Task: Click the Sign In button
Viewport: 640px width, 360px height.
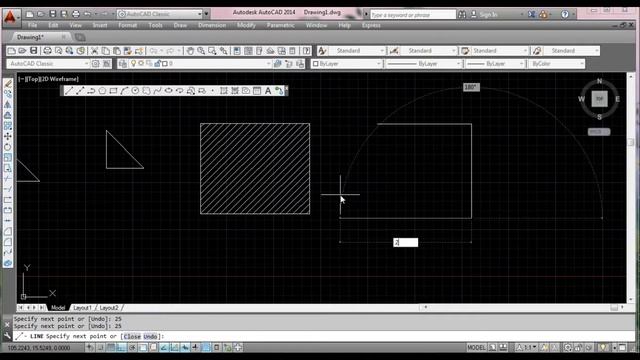Action: tap(488, 14)
